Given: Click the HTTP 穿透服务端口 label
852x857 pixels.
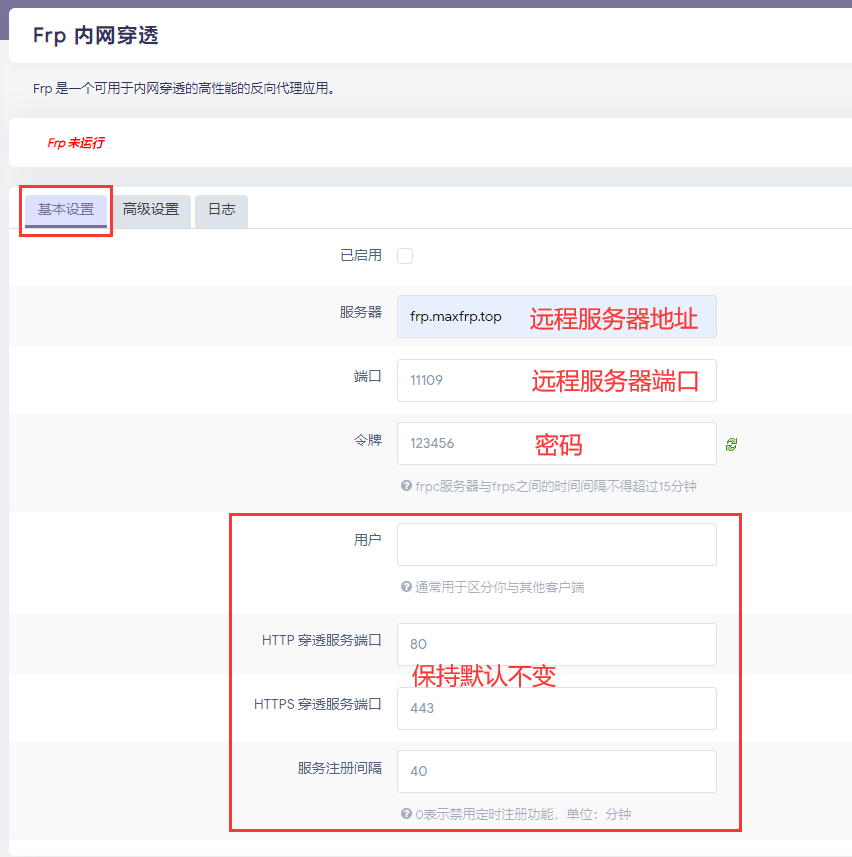Looking at the screenshot, I should [322, 640].
